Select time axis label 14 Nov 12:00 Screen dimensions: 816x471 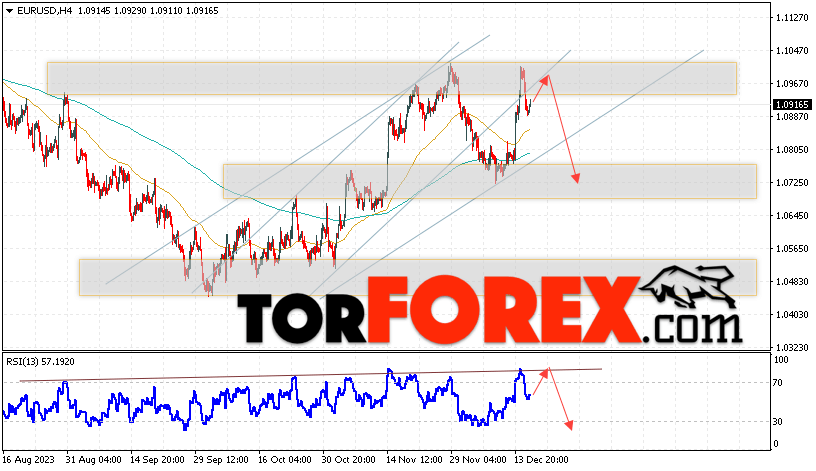[x=414, y=460]
